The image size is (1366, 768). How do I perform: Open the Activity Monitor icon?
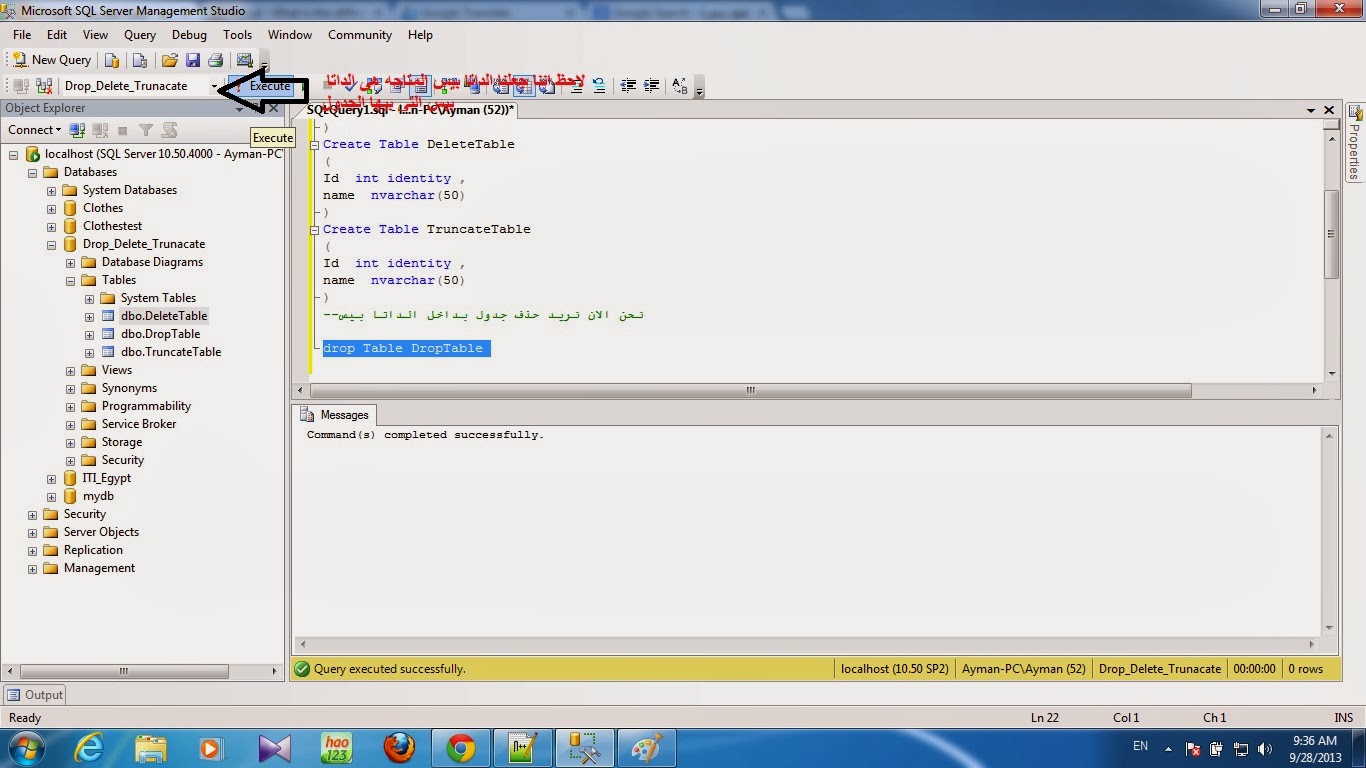(x=244, y=60)
